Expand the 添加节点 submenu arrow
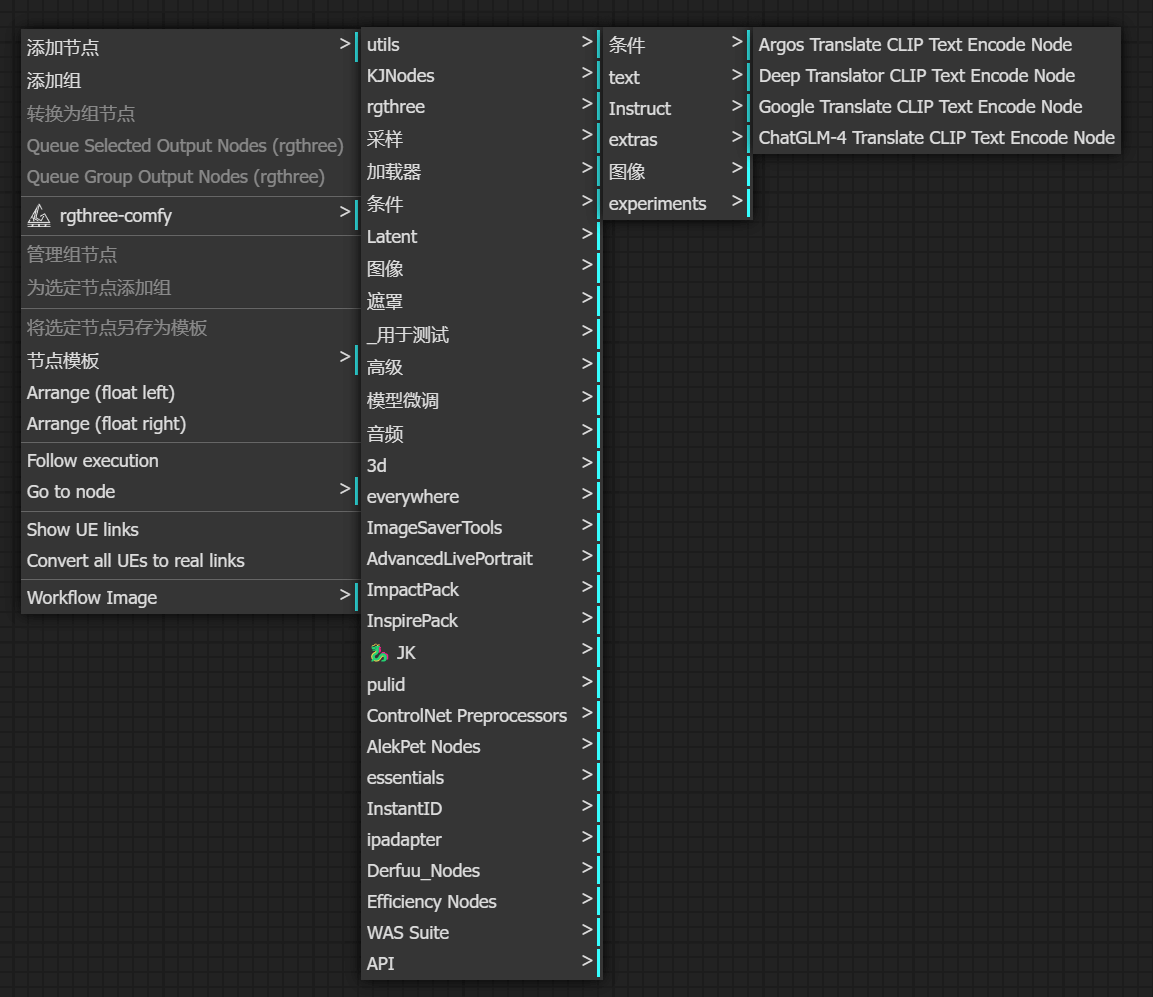 344,44
